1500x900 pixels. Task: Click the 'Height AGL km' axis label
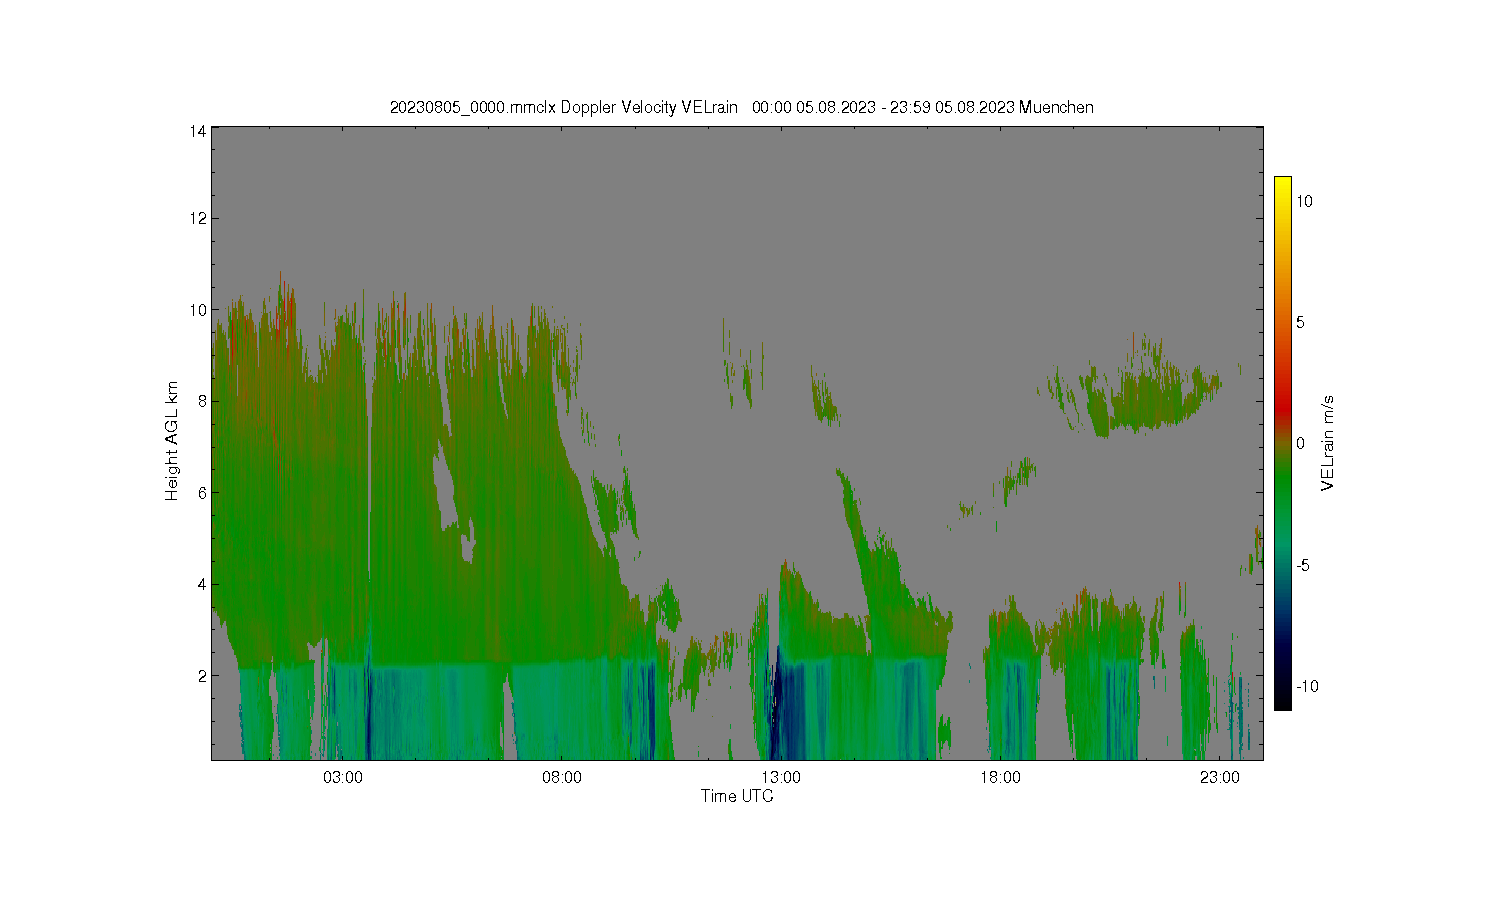[x=172, y=441]
